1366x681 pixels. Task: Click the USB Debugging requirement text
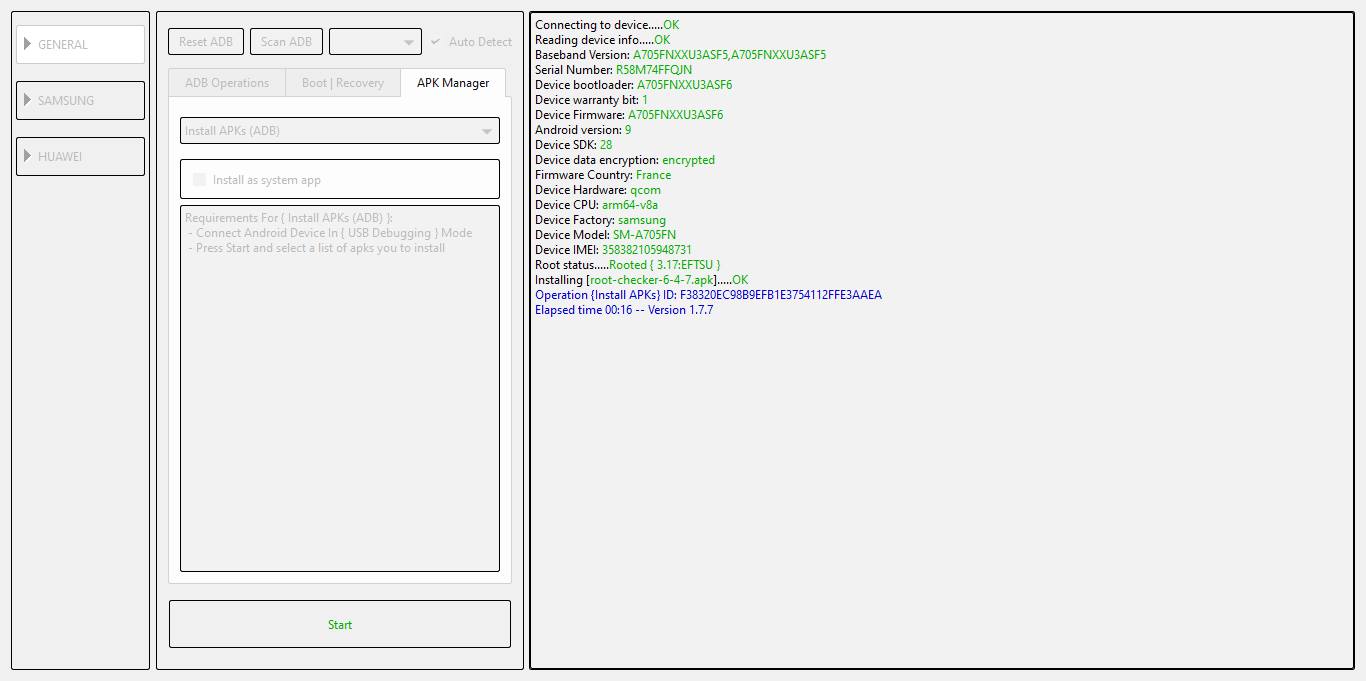tap(330, 233)
